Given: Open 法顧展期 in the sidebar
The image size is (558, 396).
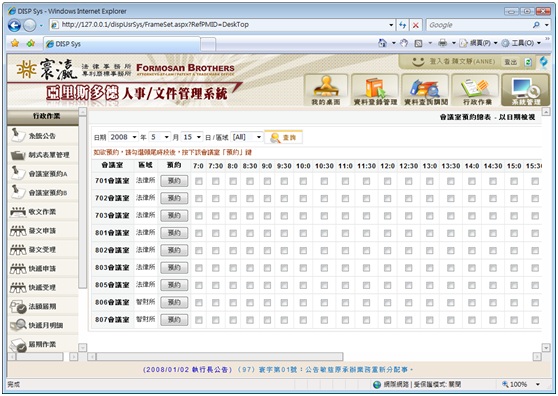Looking at the screenshot, I should coord(42,306).
